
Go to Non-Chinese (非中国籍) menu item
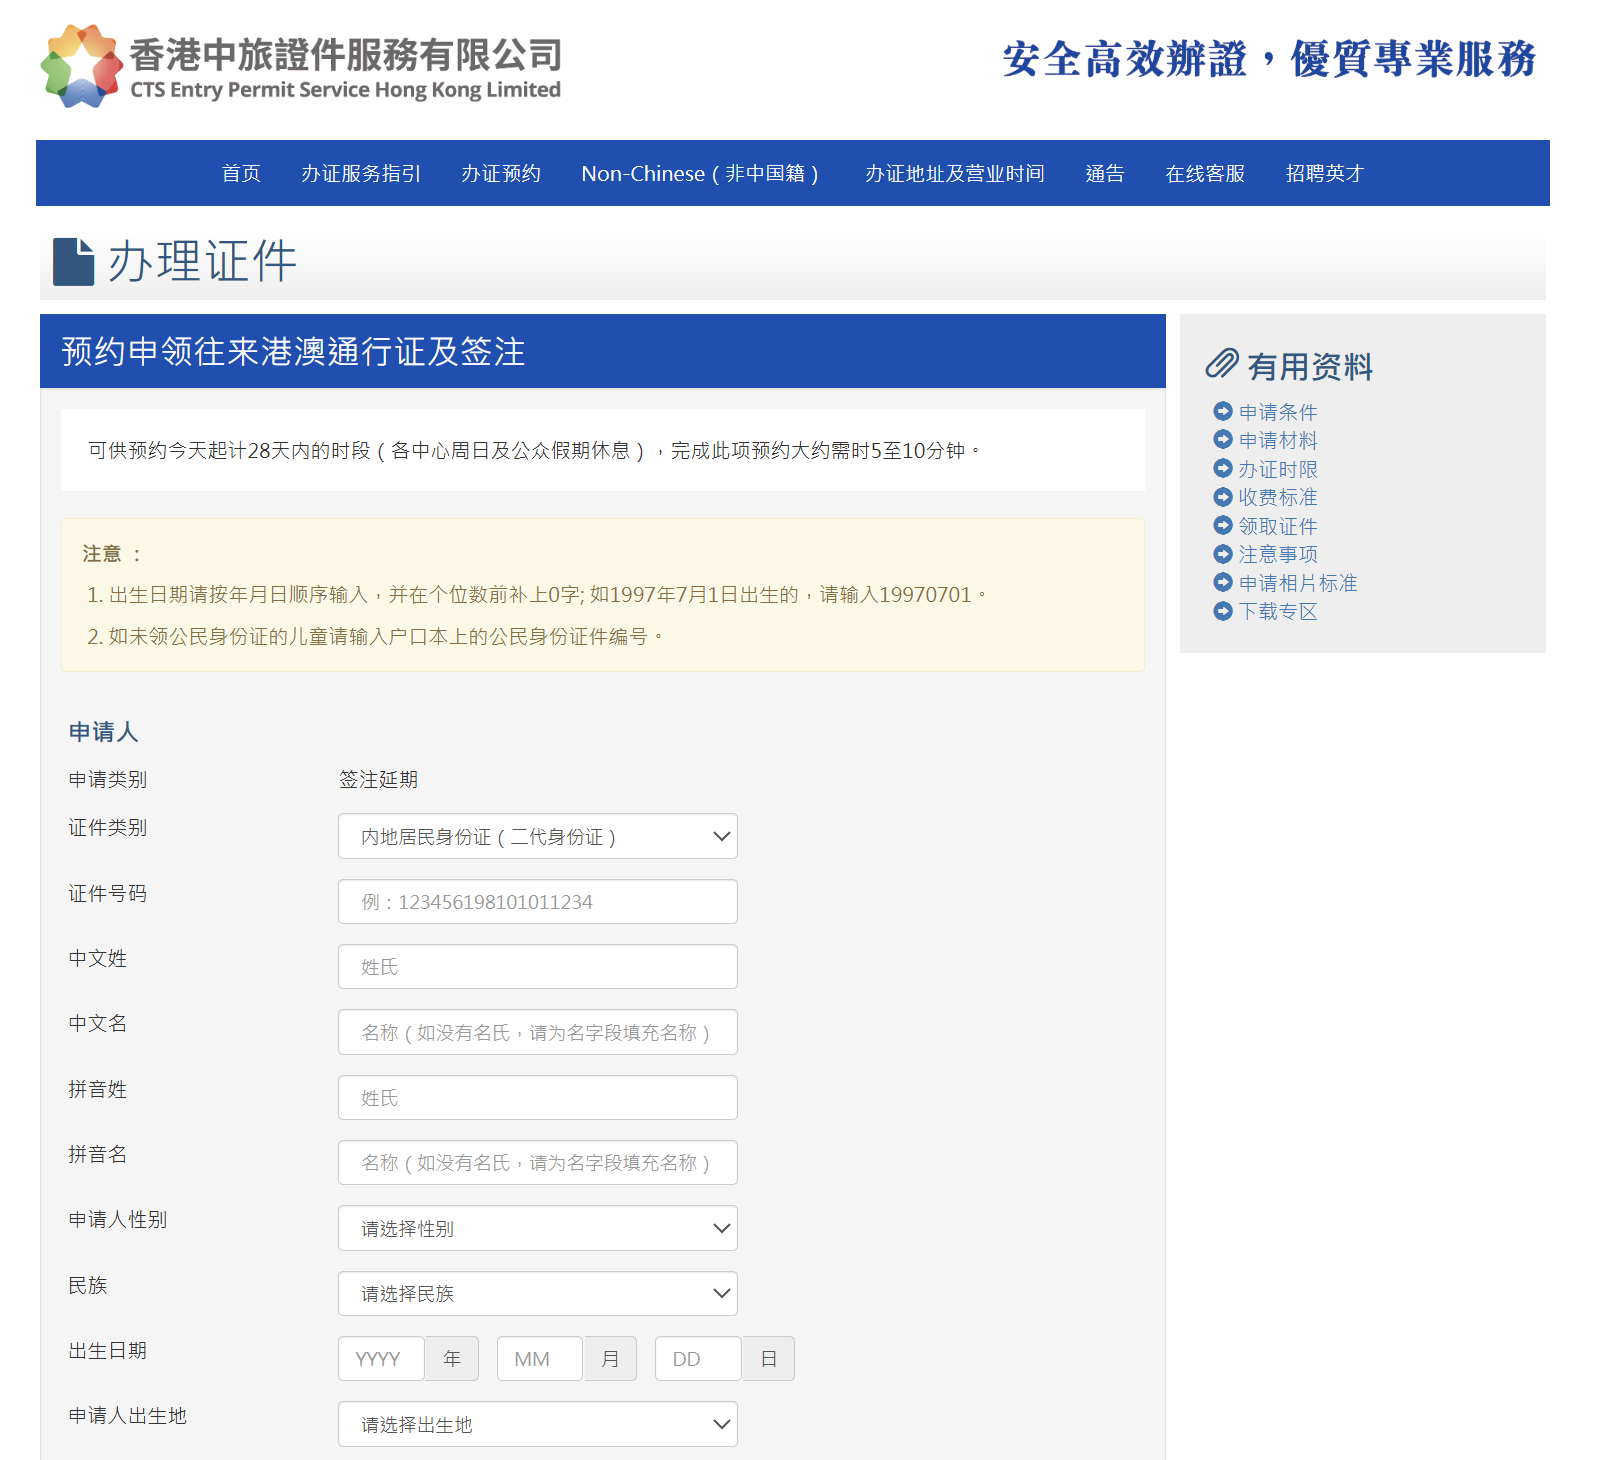(x=700, y=173)
